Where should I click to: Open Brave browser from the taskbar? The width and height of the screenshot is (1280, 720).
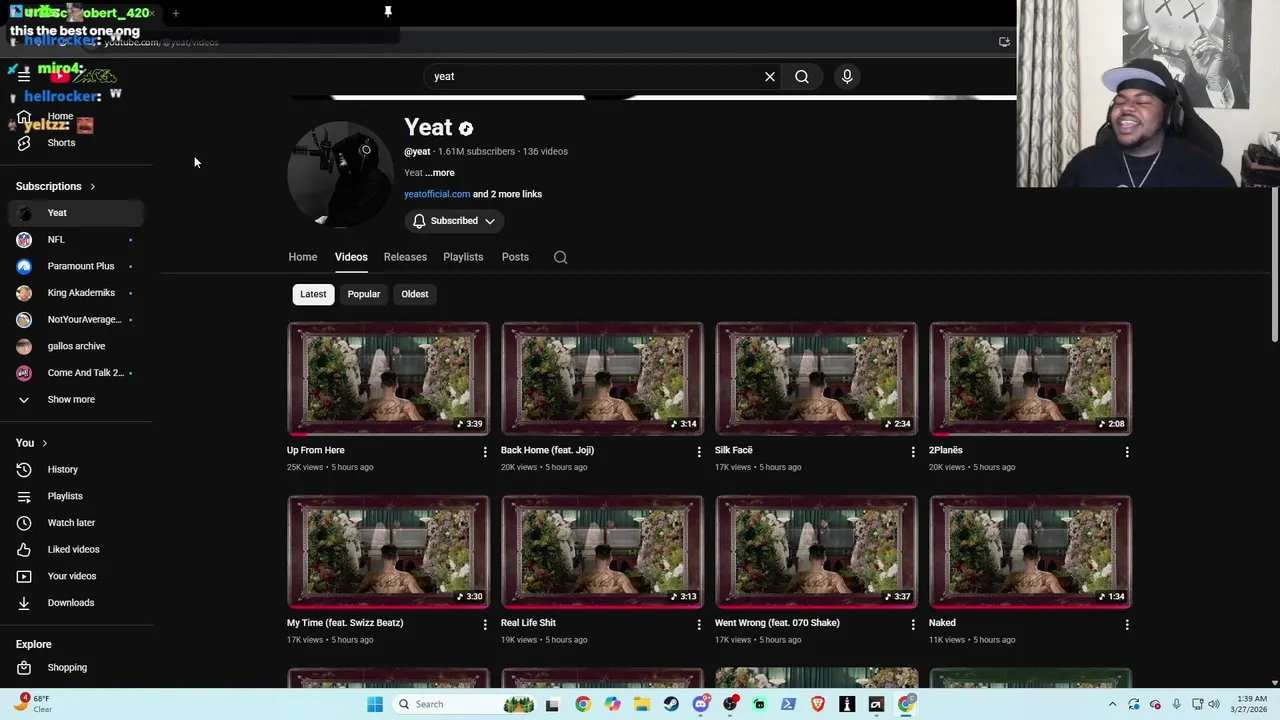tap(818, 704)
